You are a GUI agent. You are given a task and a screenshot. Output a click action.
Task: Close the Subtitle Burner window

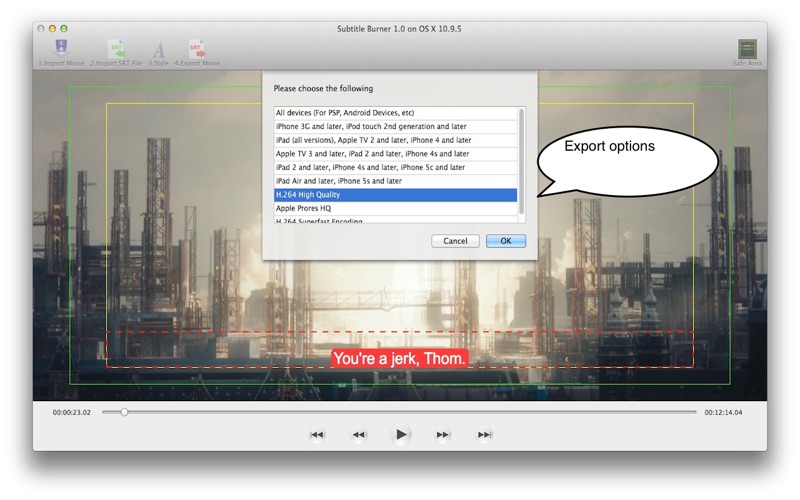(x=41, y=29)
